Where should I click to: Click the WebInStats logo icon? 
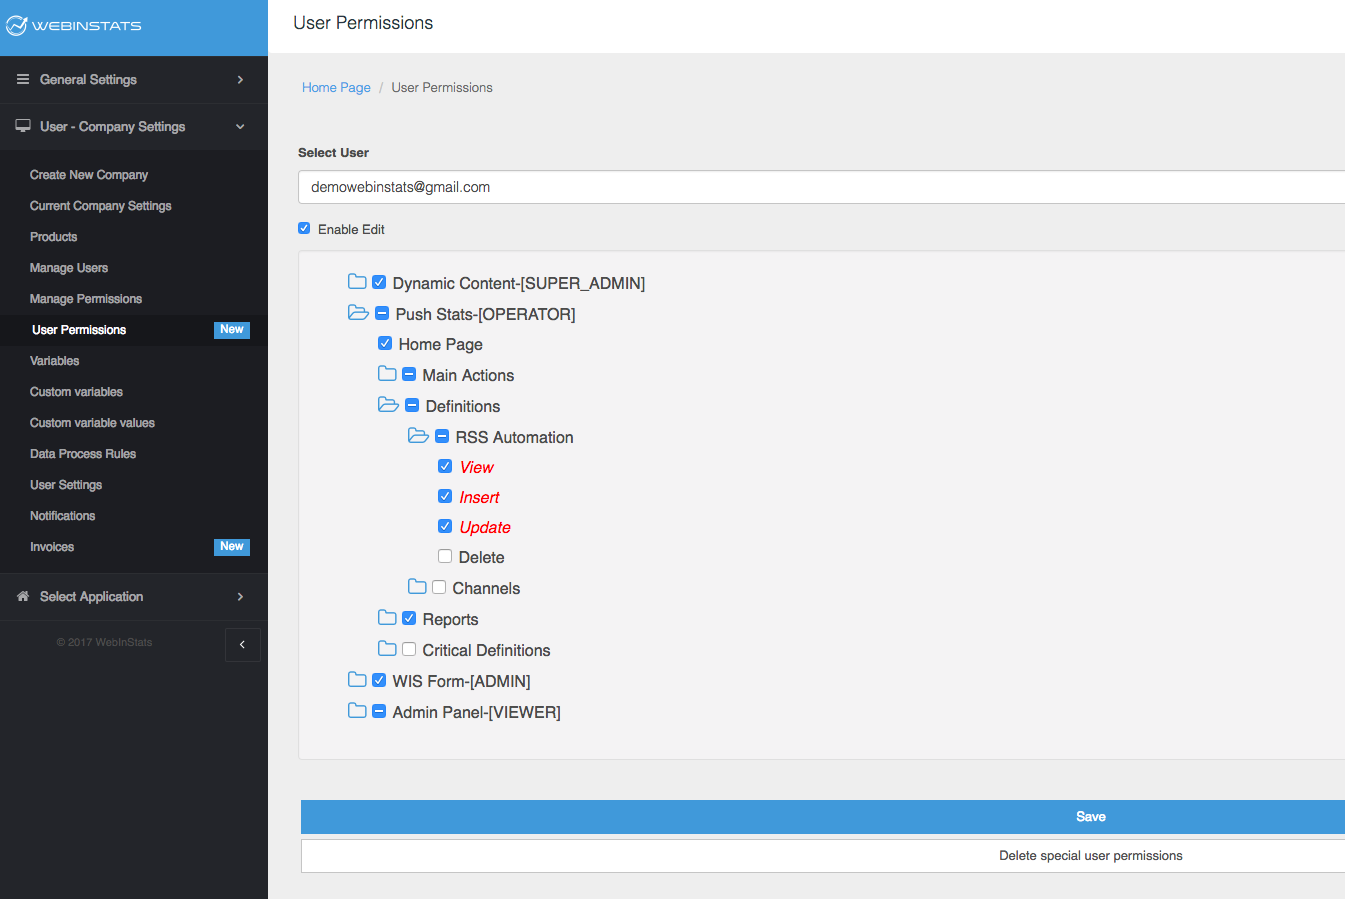click(16, 25)
